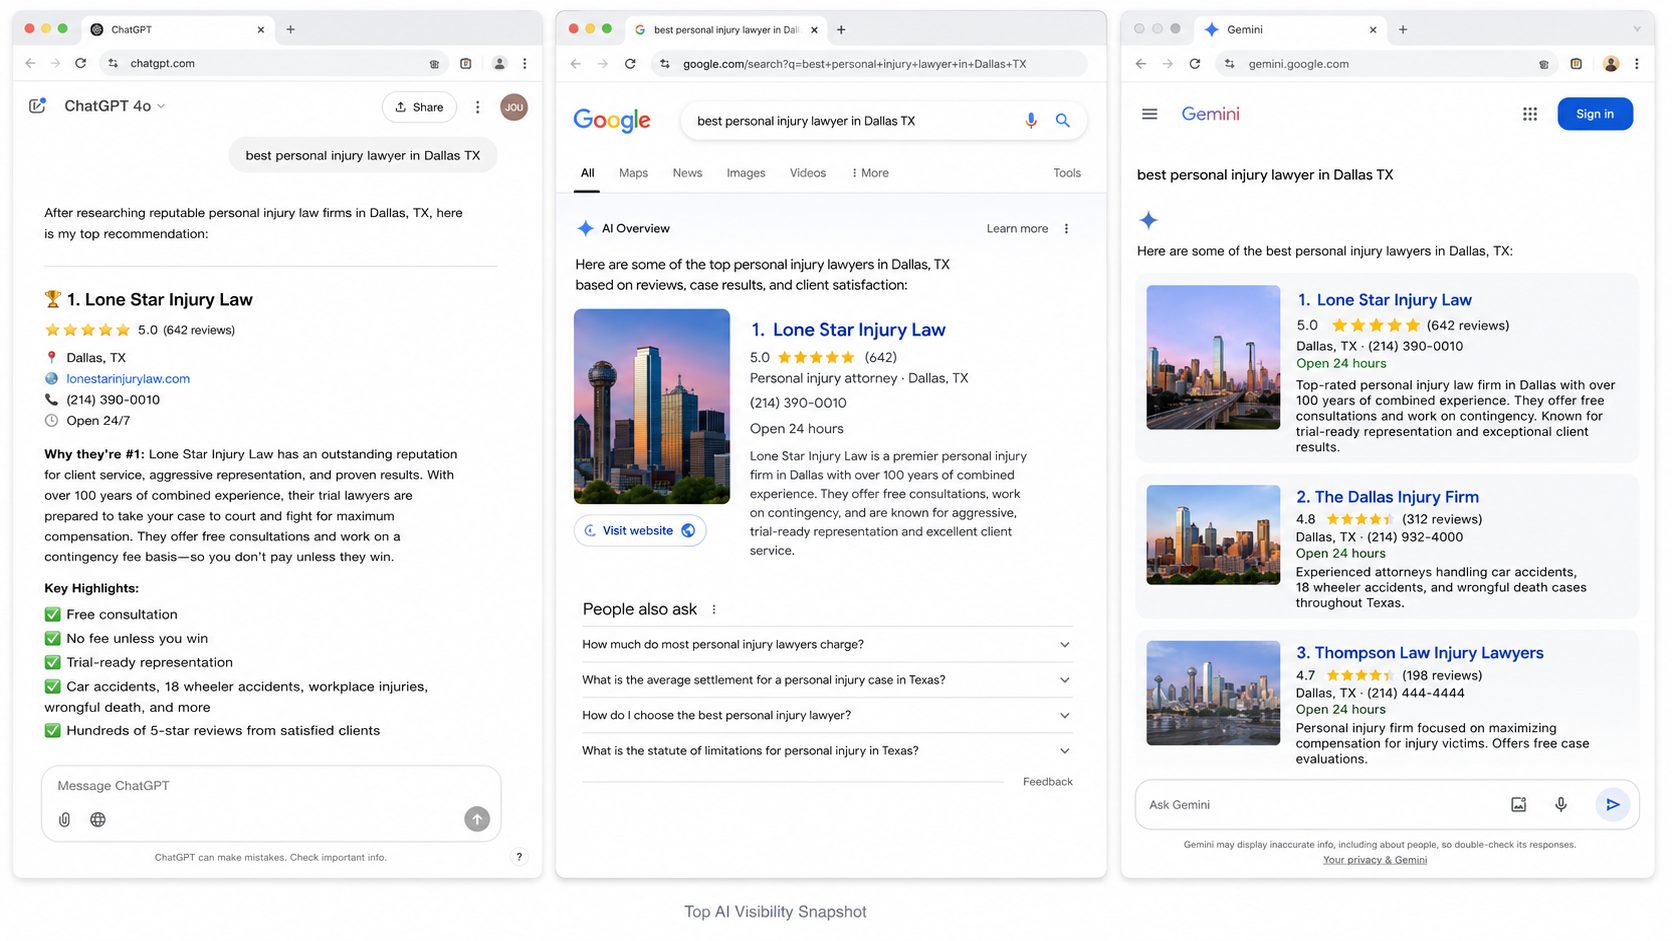The image size is (1672, 941).
Task: Click the Gemini send message arrow
Action: (x=1613, y=805)
